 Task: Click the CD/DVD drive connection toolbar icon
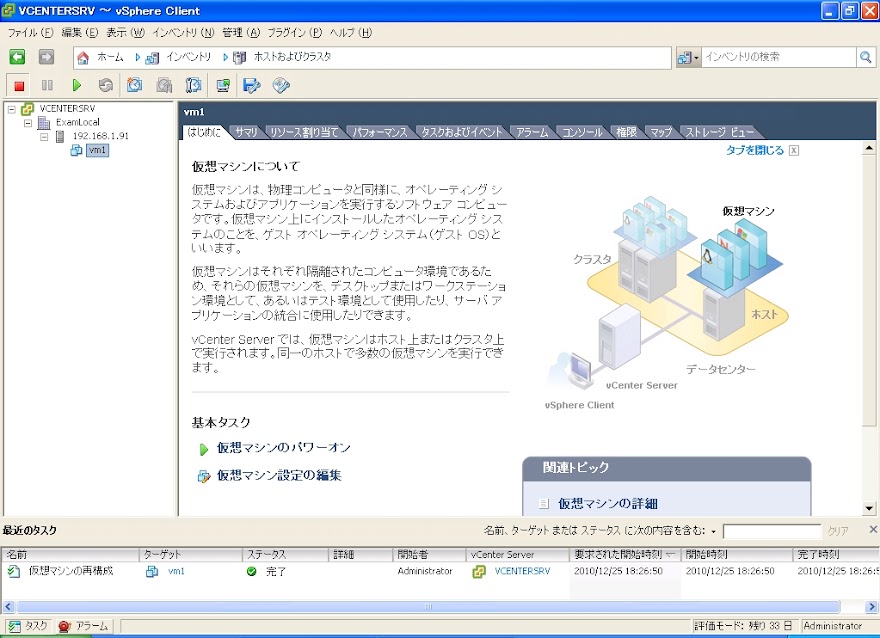pyautogui.click(x=281, y=85)
